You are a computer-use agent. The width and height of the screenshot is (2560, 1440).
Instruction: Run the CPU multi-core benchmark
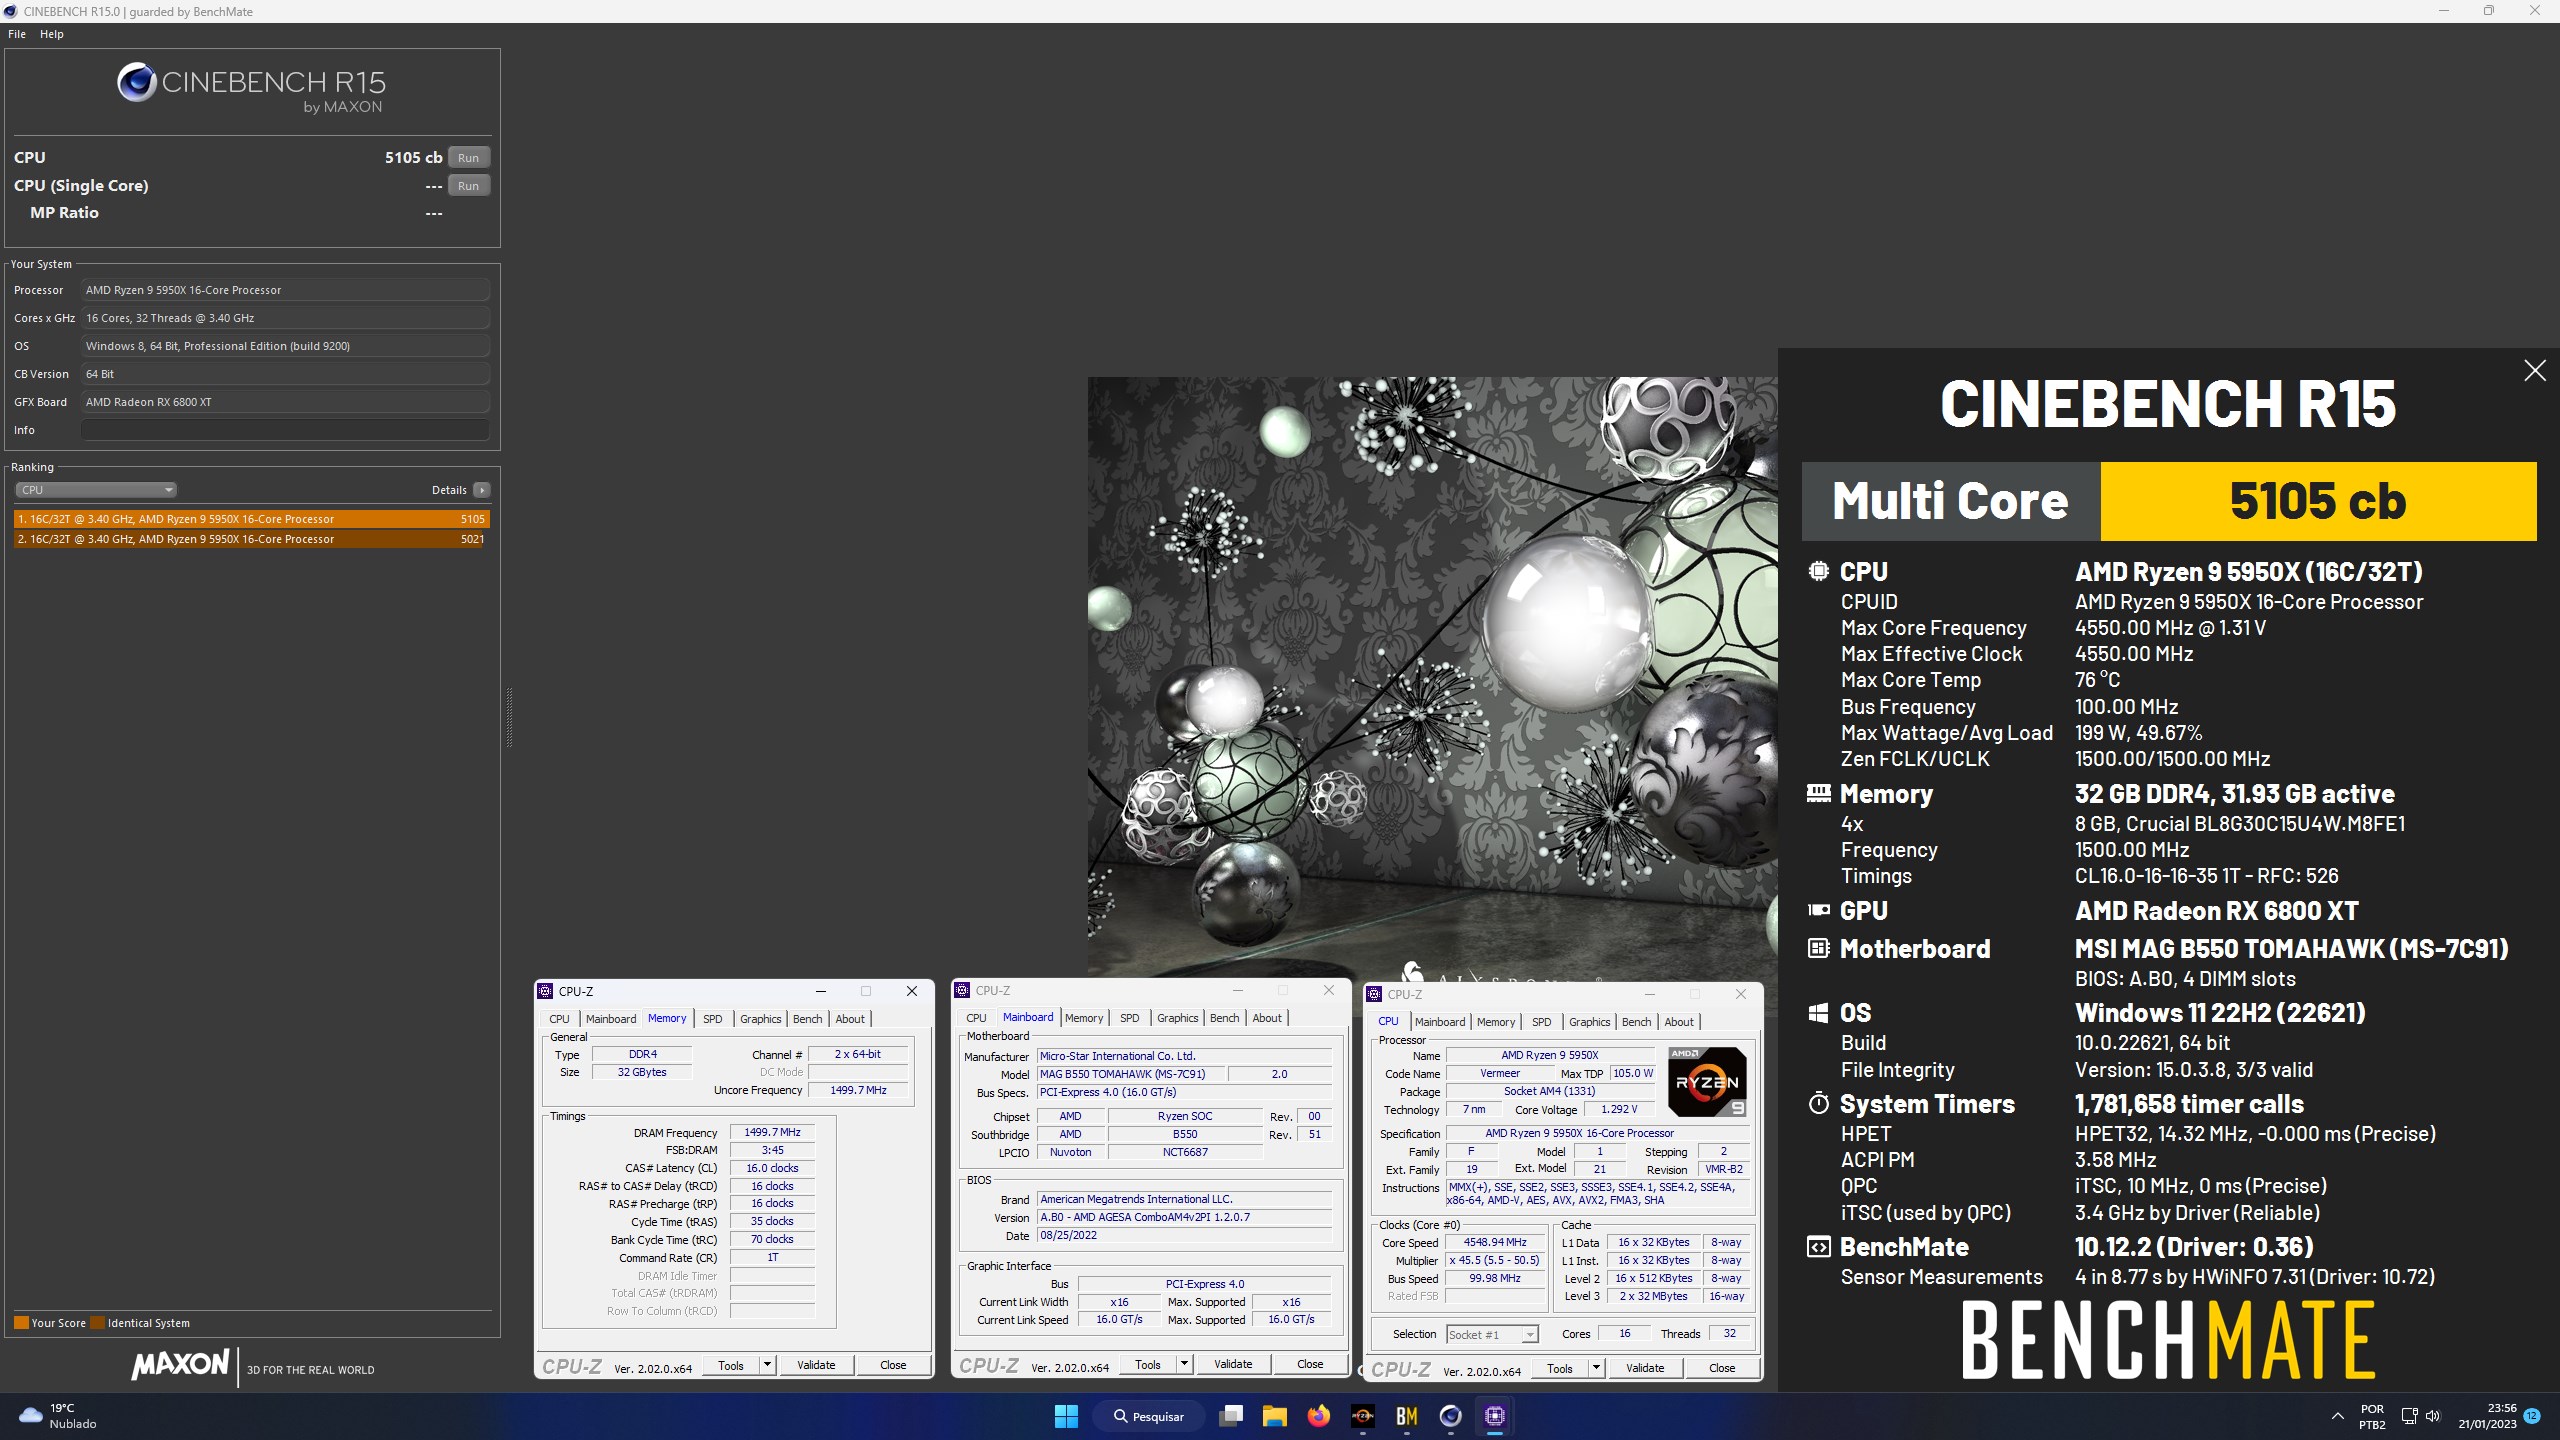(x=468, y=158)
